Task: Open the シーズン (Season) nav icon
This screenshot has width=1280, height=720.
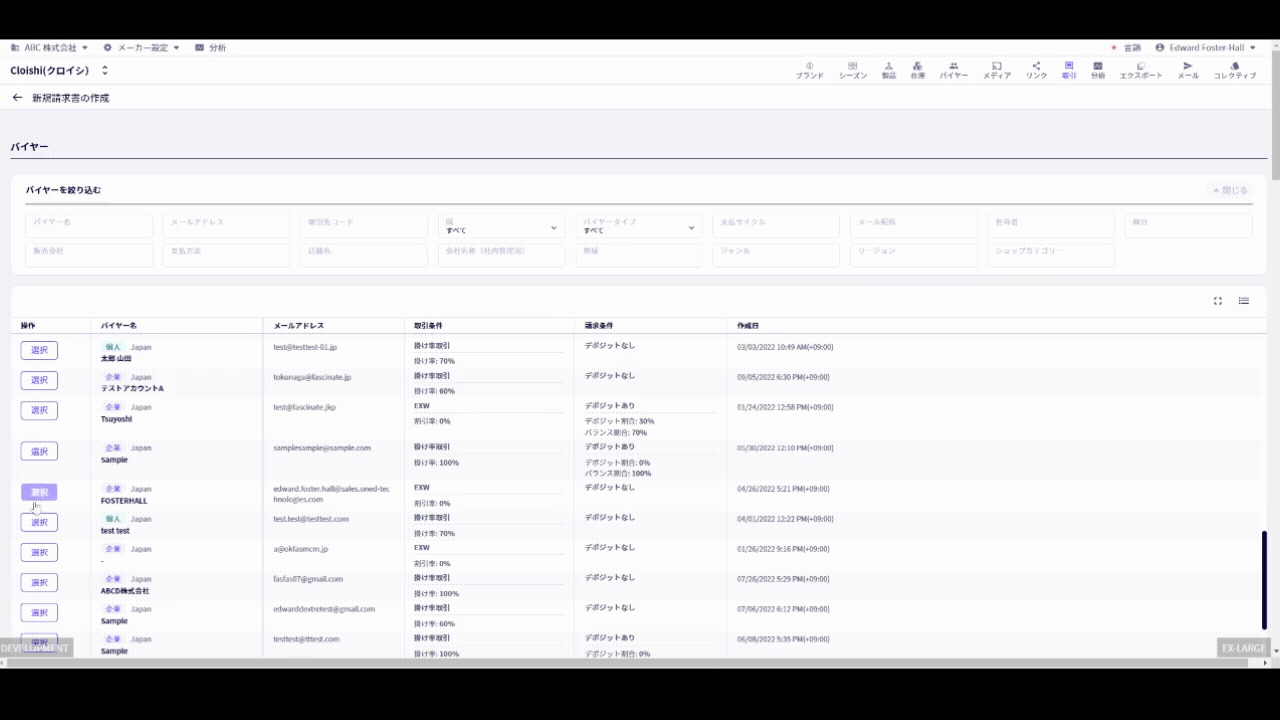Action: (x=852, y=70)
